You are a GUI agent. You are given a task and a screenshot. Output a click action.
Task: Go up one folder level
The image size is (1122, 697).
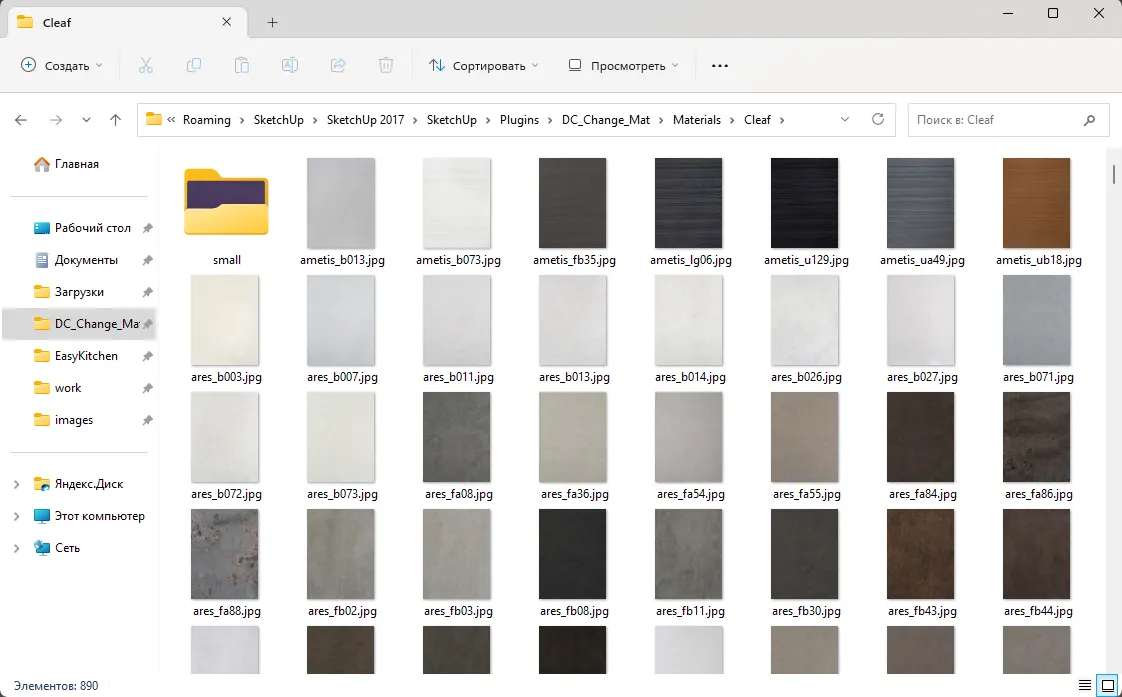115,120
